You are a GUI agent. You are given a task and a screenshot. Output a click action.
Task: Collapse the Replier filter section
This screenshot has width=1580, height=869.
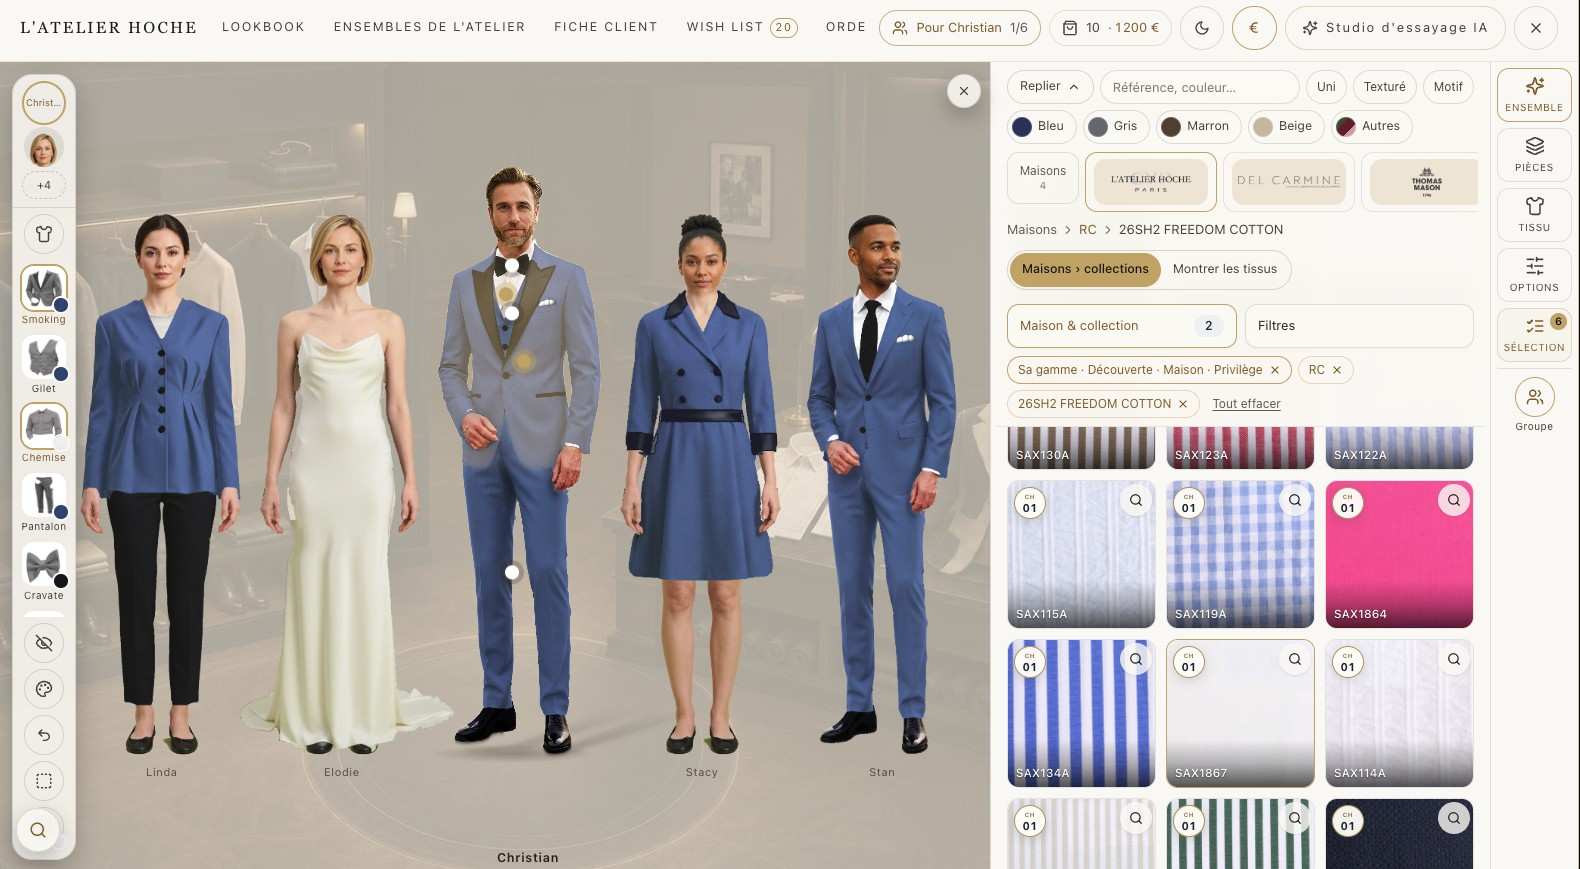click(x=1049, y=87)
